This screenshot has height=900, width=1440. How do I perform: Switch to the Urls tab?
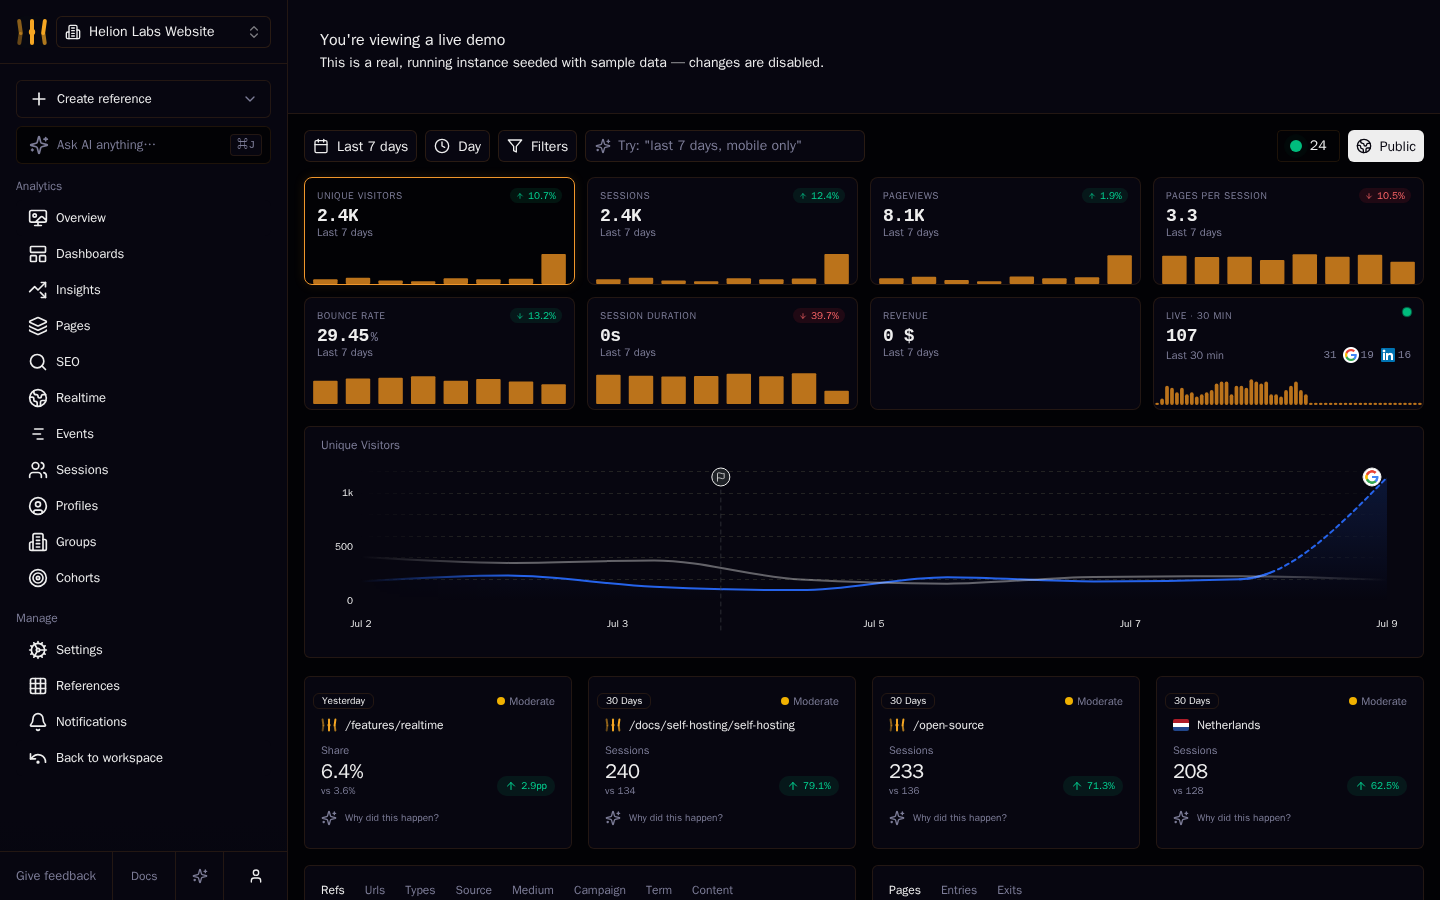[375, 890]
